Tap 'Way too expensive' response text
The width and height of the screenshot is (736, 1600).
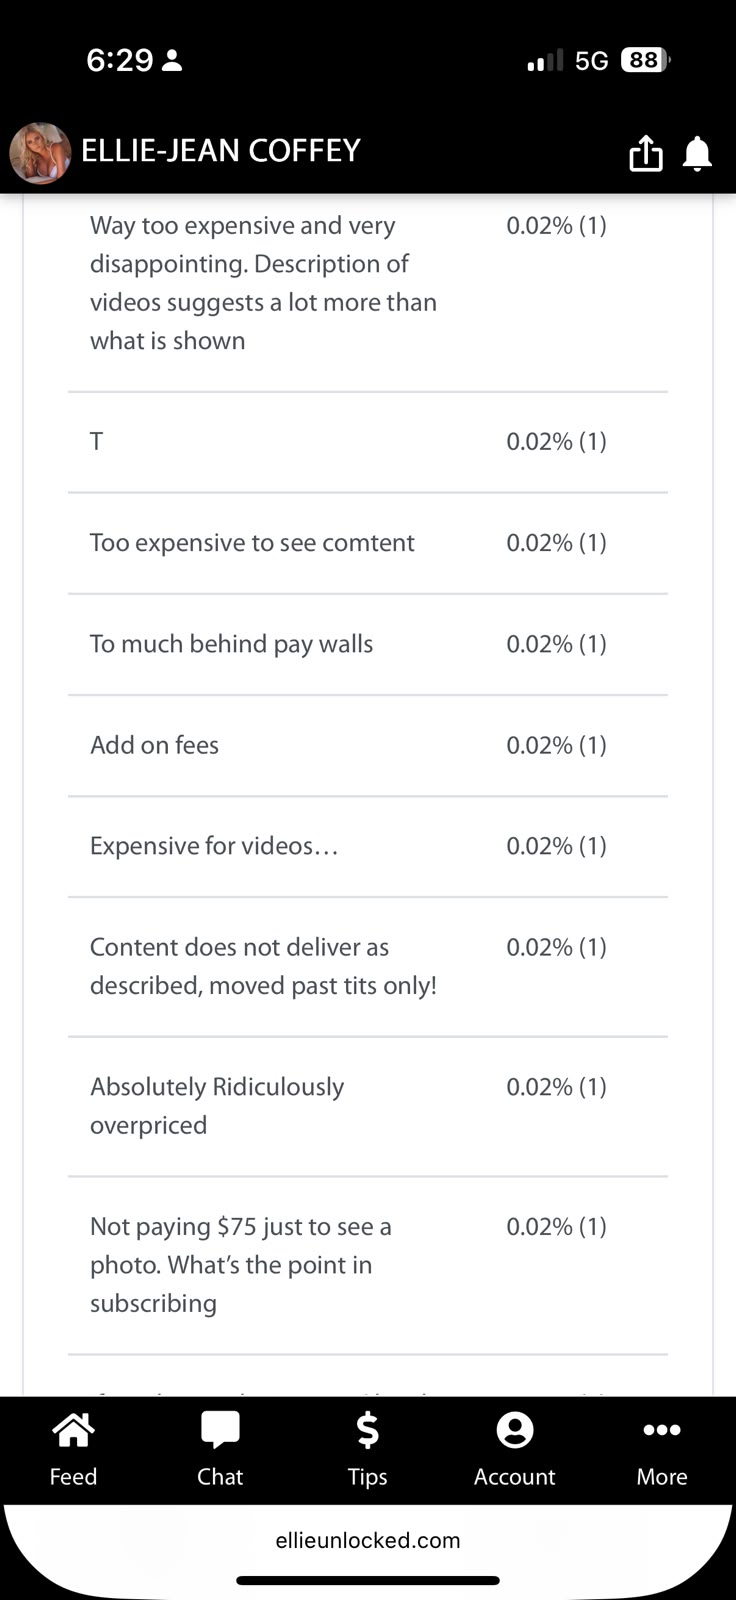tap(263, 283)
